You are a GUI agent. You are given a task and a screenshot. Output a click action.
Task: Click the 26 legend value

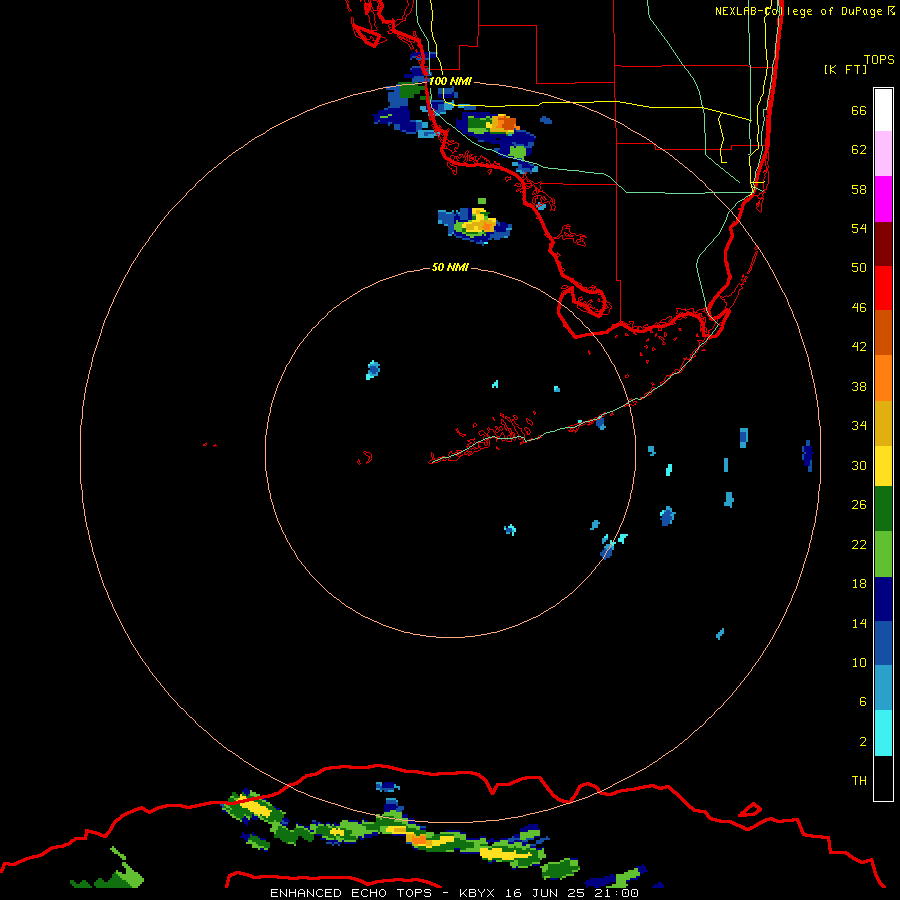coord(859,505)
